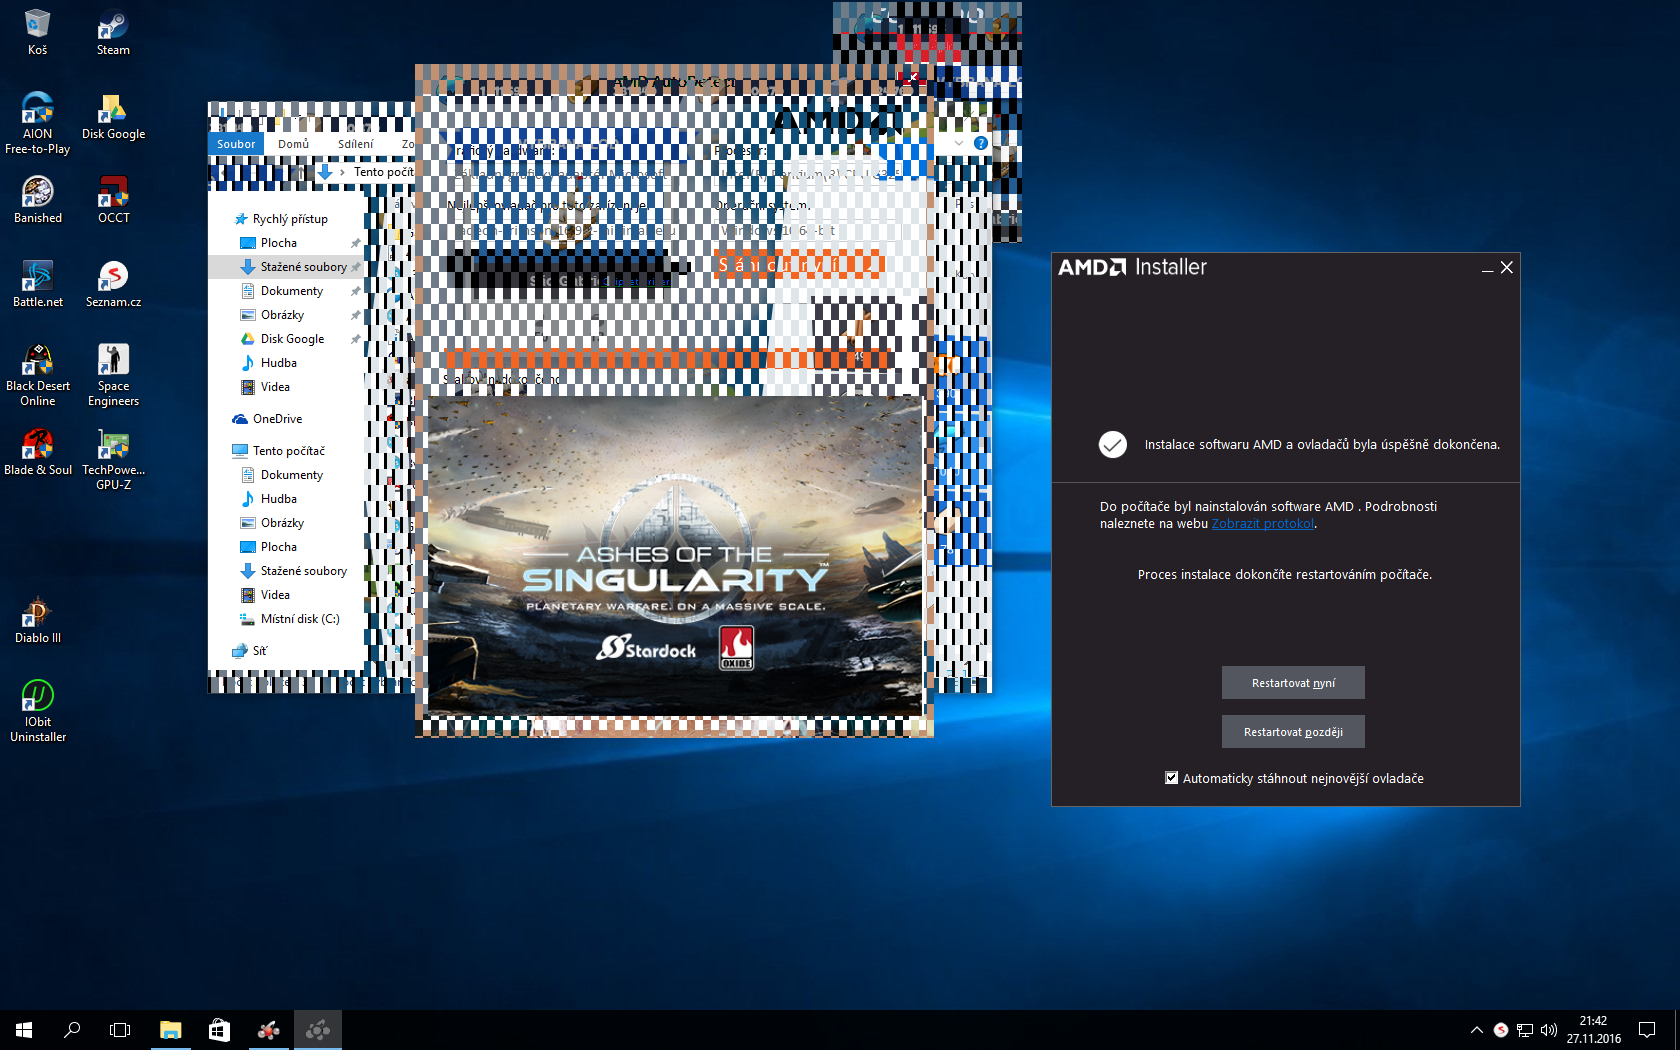This screenshot has height=1050, width=1680.
Task: Click Tento počítač in Explorer address bar
Action: [x=383, y=172]
